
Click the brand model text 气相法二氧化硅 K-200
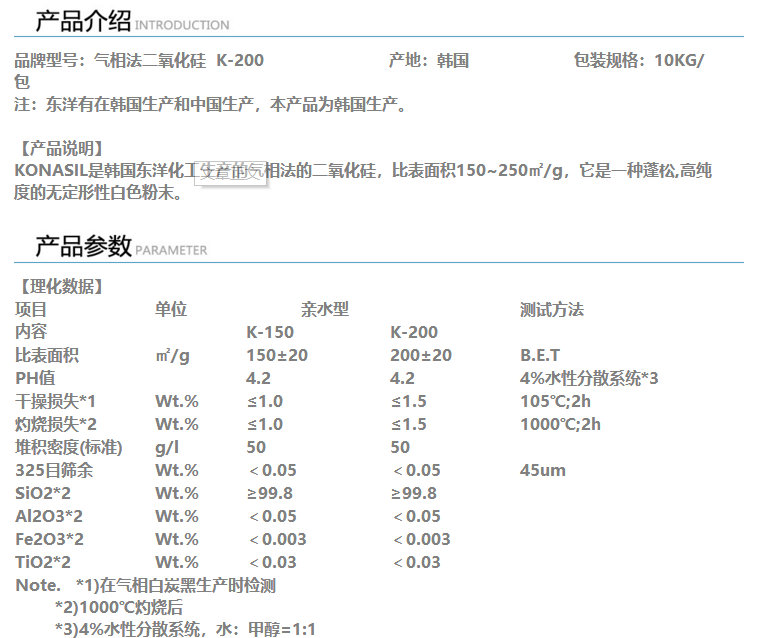point(178,61)
